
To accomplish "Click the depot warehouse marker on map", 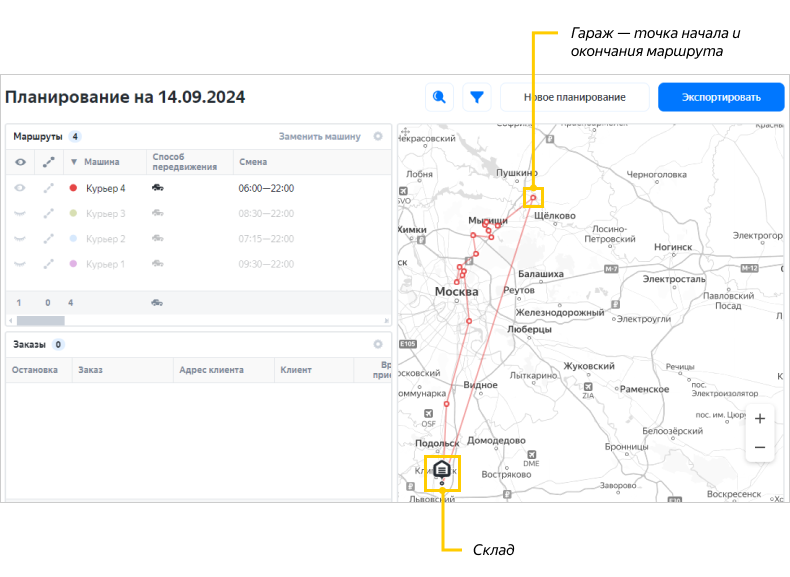I will click(x=442, y=469).
